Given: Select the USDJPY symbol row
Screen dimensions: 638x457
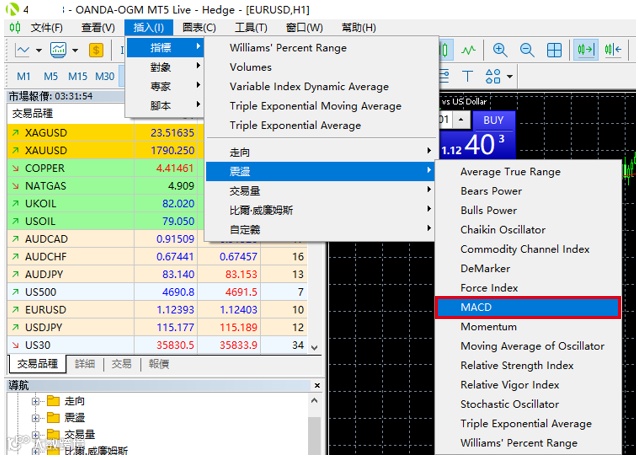Looking at the screenshot, I should (x=157, y=328).
